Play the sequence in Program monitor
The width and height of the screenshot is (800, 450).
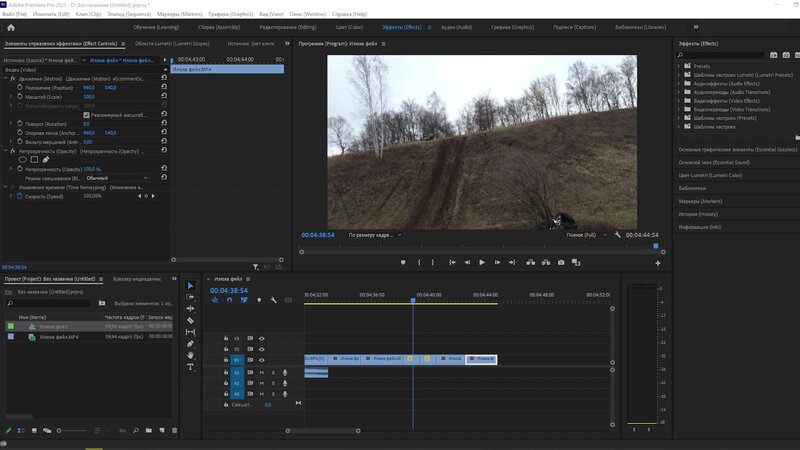click(x=482, y=262)
